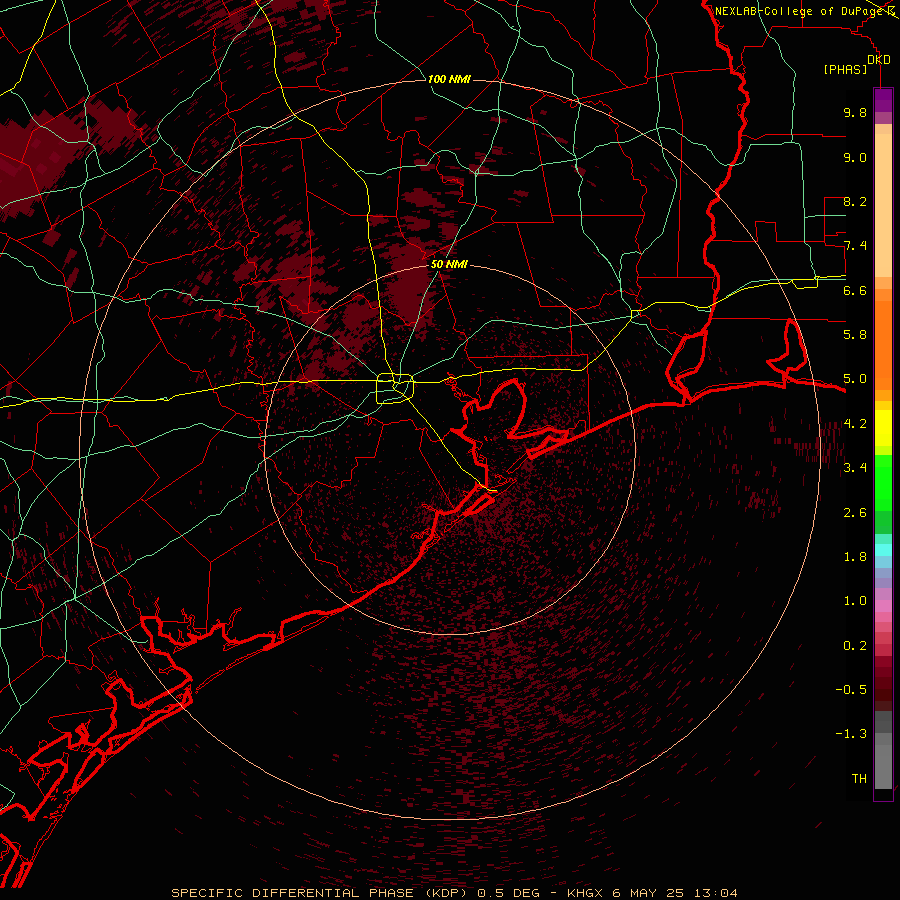Image resolution: width=900 pixels, height=900 pixels.
Task: Click the 0.2 value on the color scale
Action: pos(855,646)
